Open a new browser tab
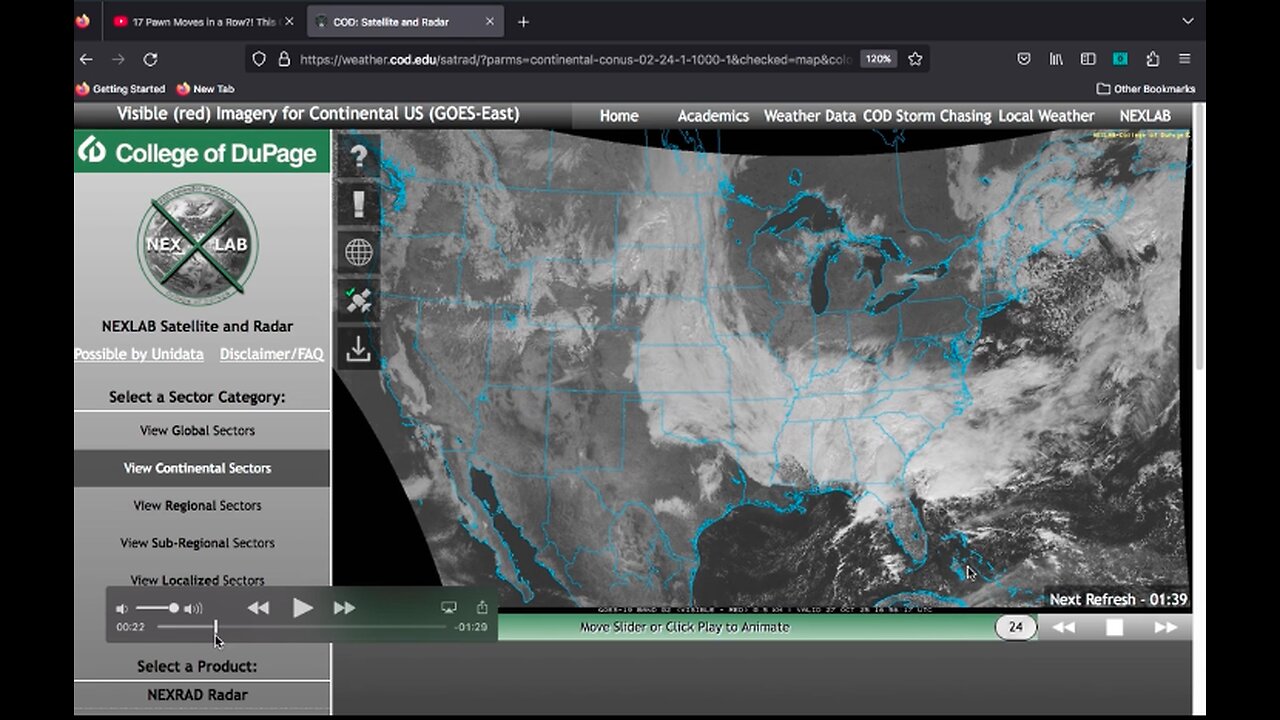The width and height of the screenshot is (1280, 720). pyautogui.click(x=523, y=21)
